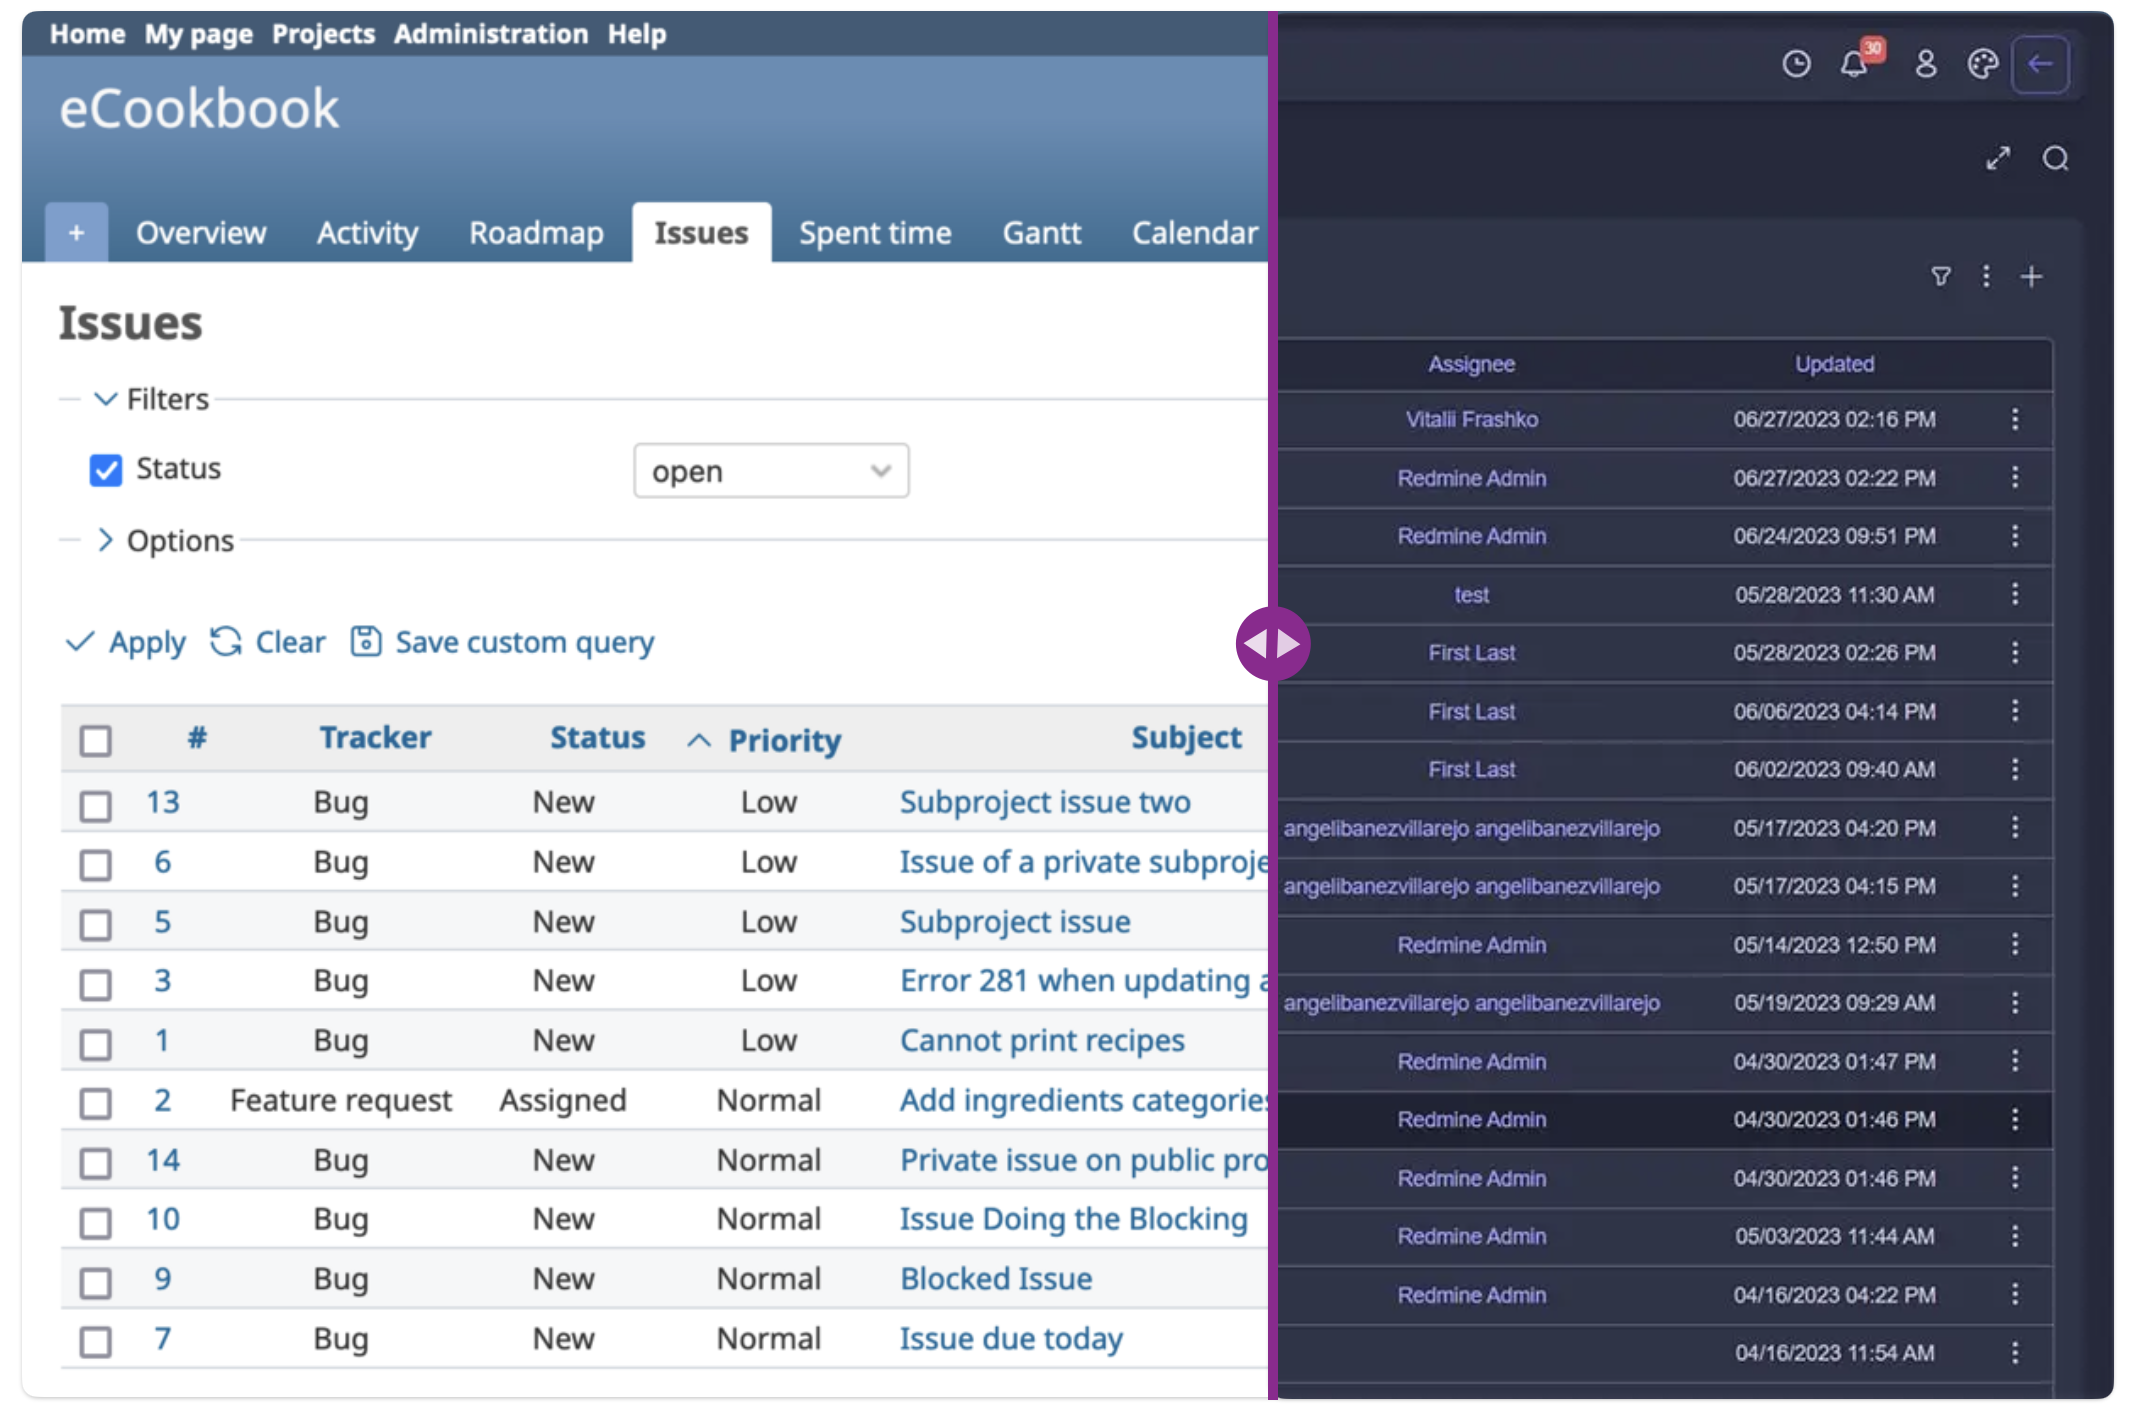This screenshot has height=1418, width=2130.
Task: Select all issues with the header checkbox
Action: (95, 740)
